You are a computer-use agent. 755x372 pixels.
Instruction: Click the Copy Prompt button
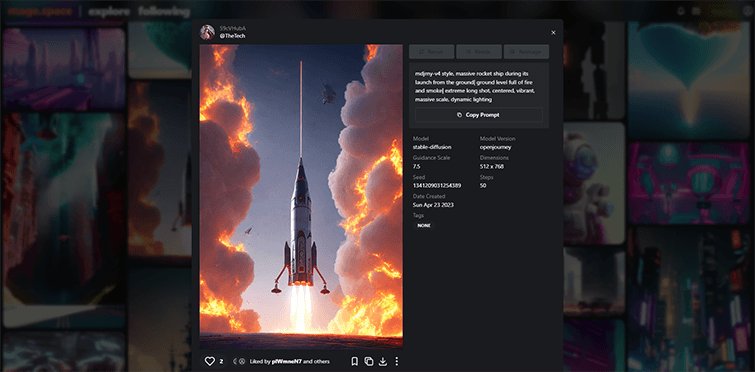pos(479,115)
